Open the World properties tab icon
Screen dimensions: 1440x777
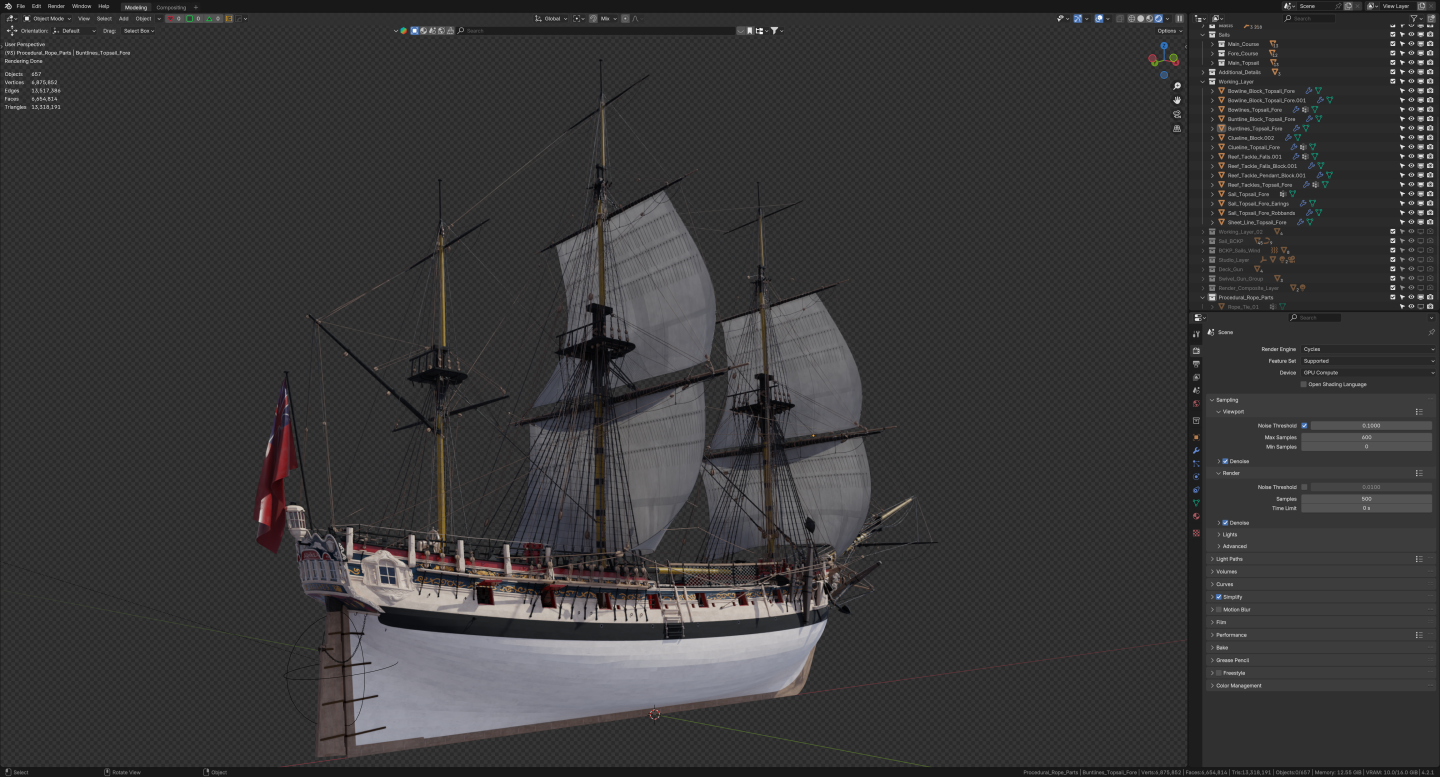pos(1196,404)
